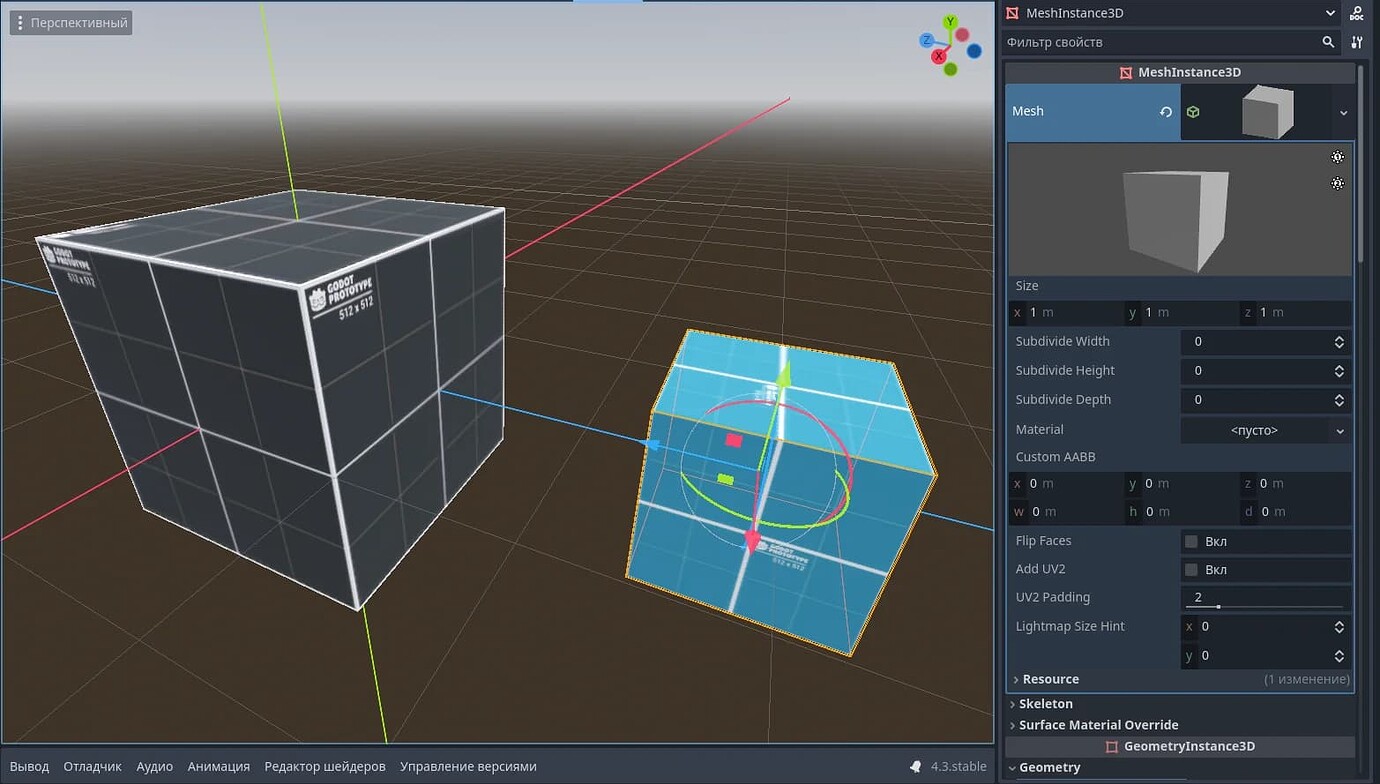1380x784 pixels.
Task: Enable the Add UV2 checkbox
Action: 1191,570
